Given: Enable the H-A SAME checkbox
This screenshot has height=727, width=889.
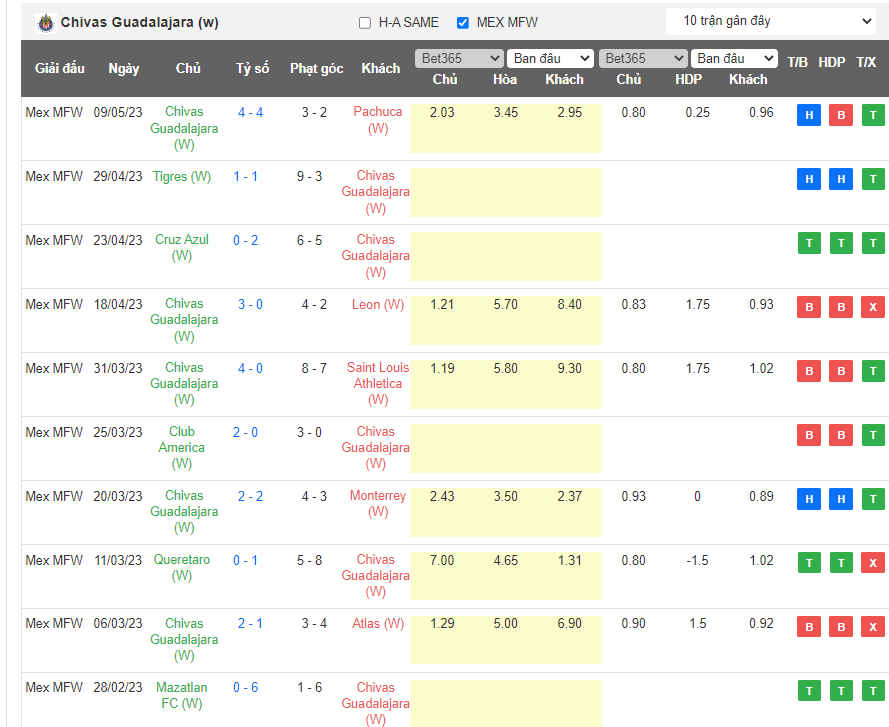Looking at the screenshot, I should coord(364,23).
